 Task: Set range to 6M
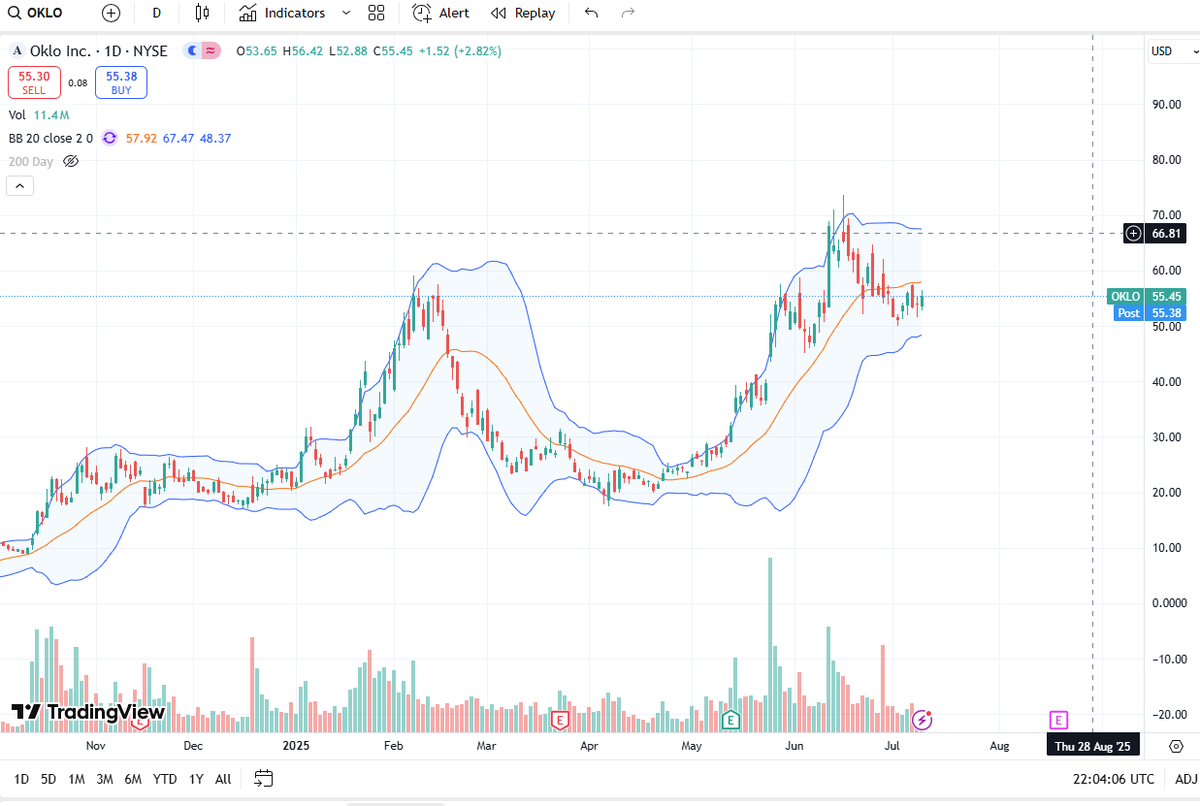click(133, 779)
